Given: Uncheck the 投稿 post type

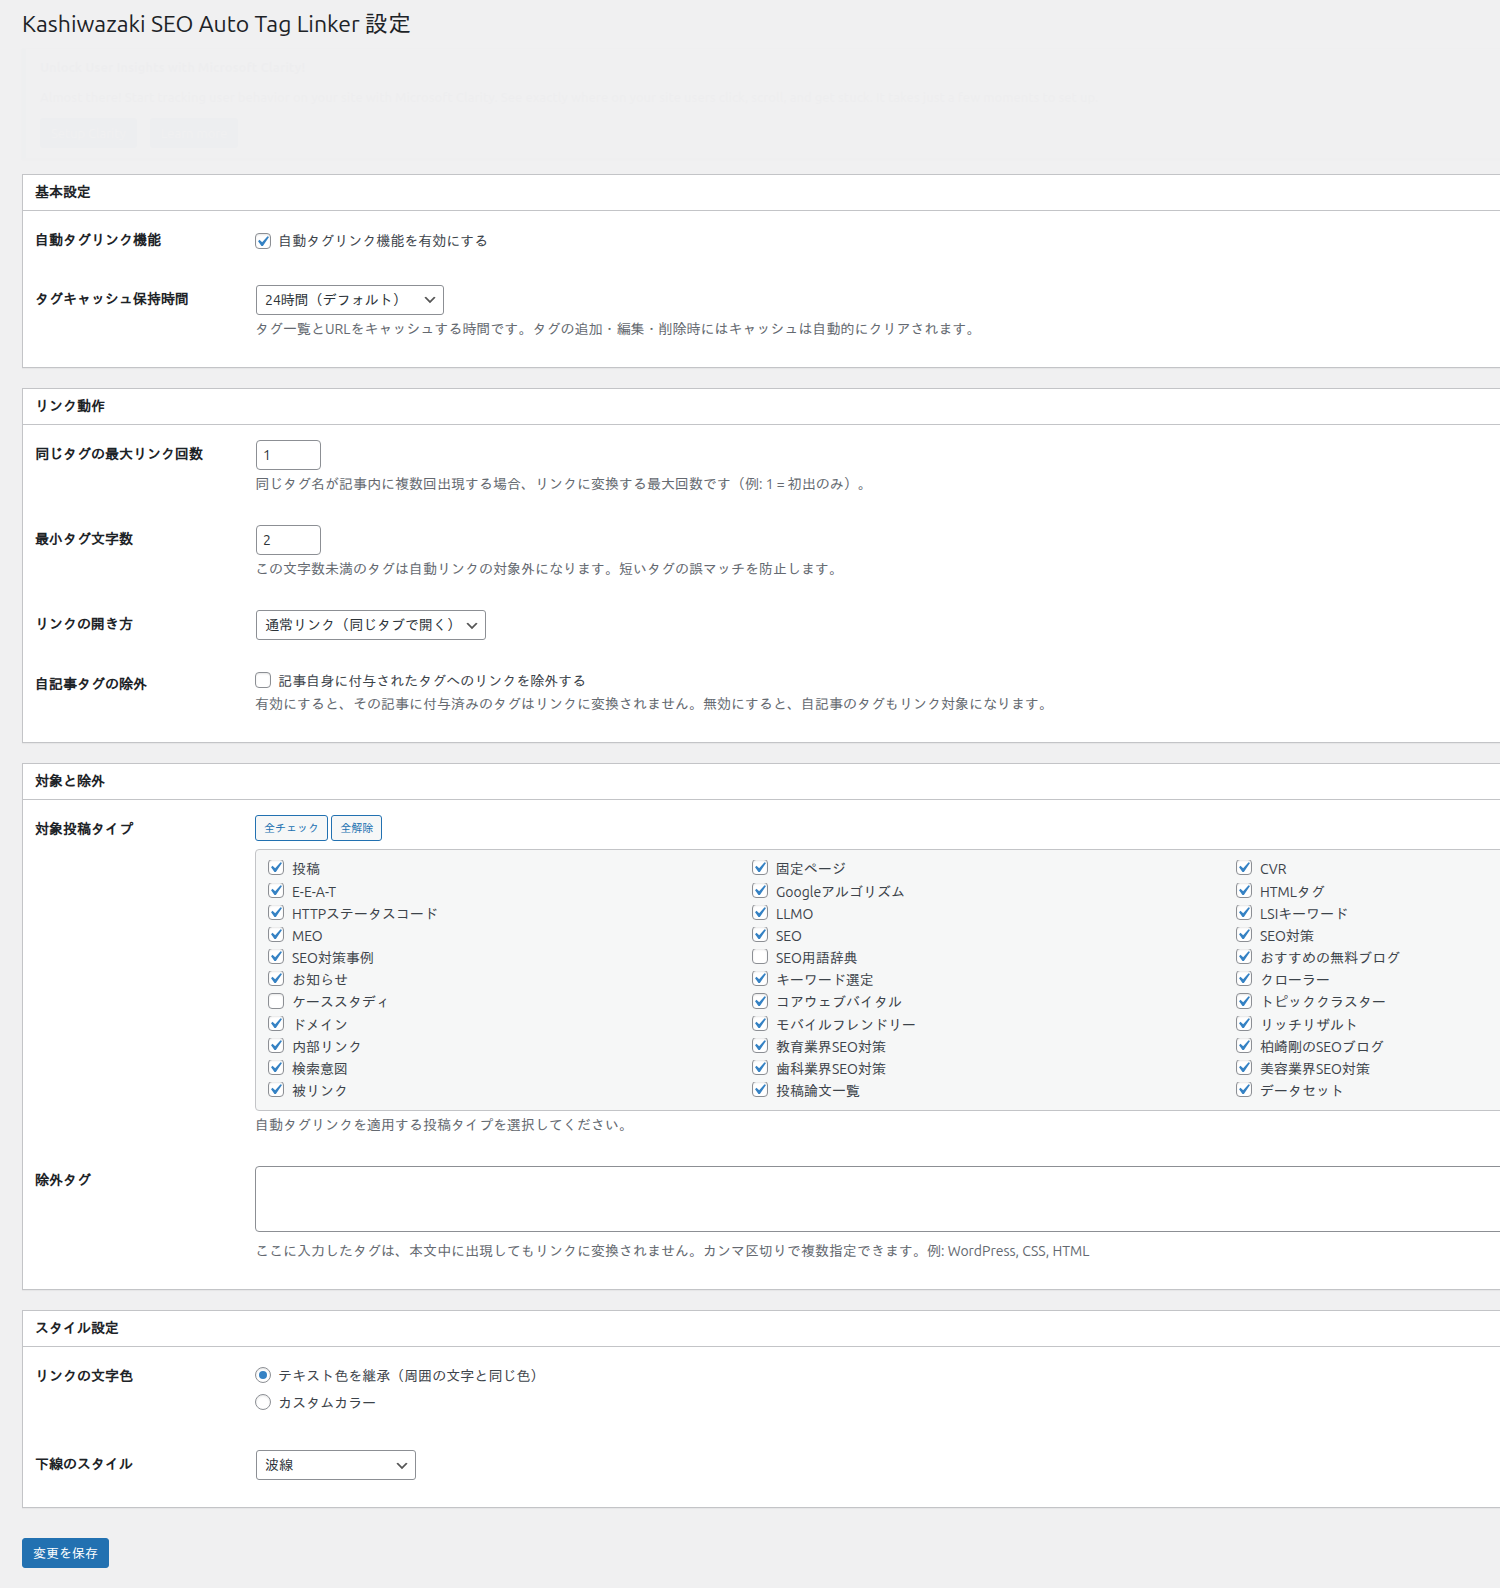Looking at the screenshot, I should pyautogui.click(x=276, y=868).
